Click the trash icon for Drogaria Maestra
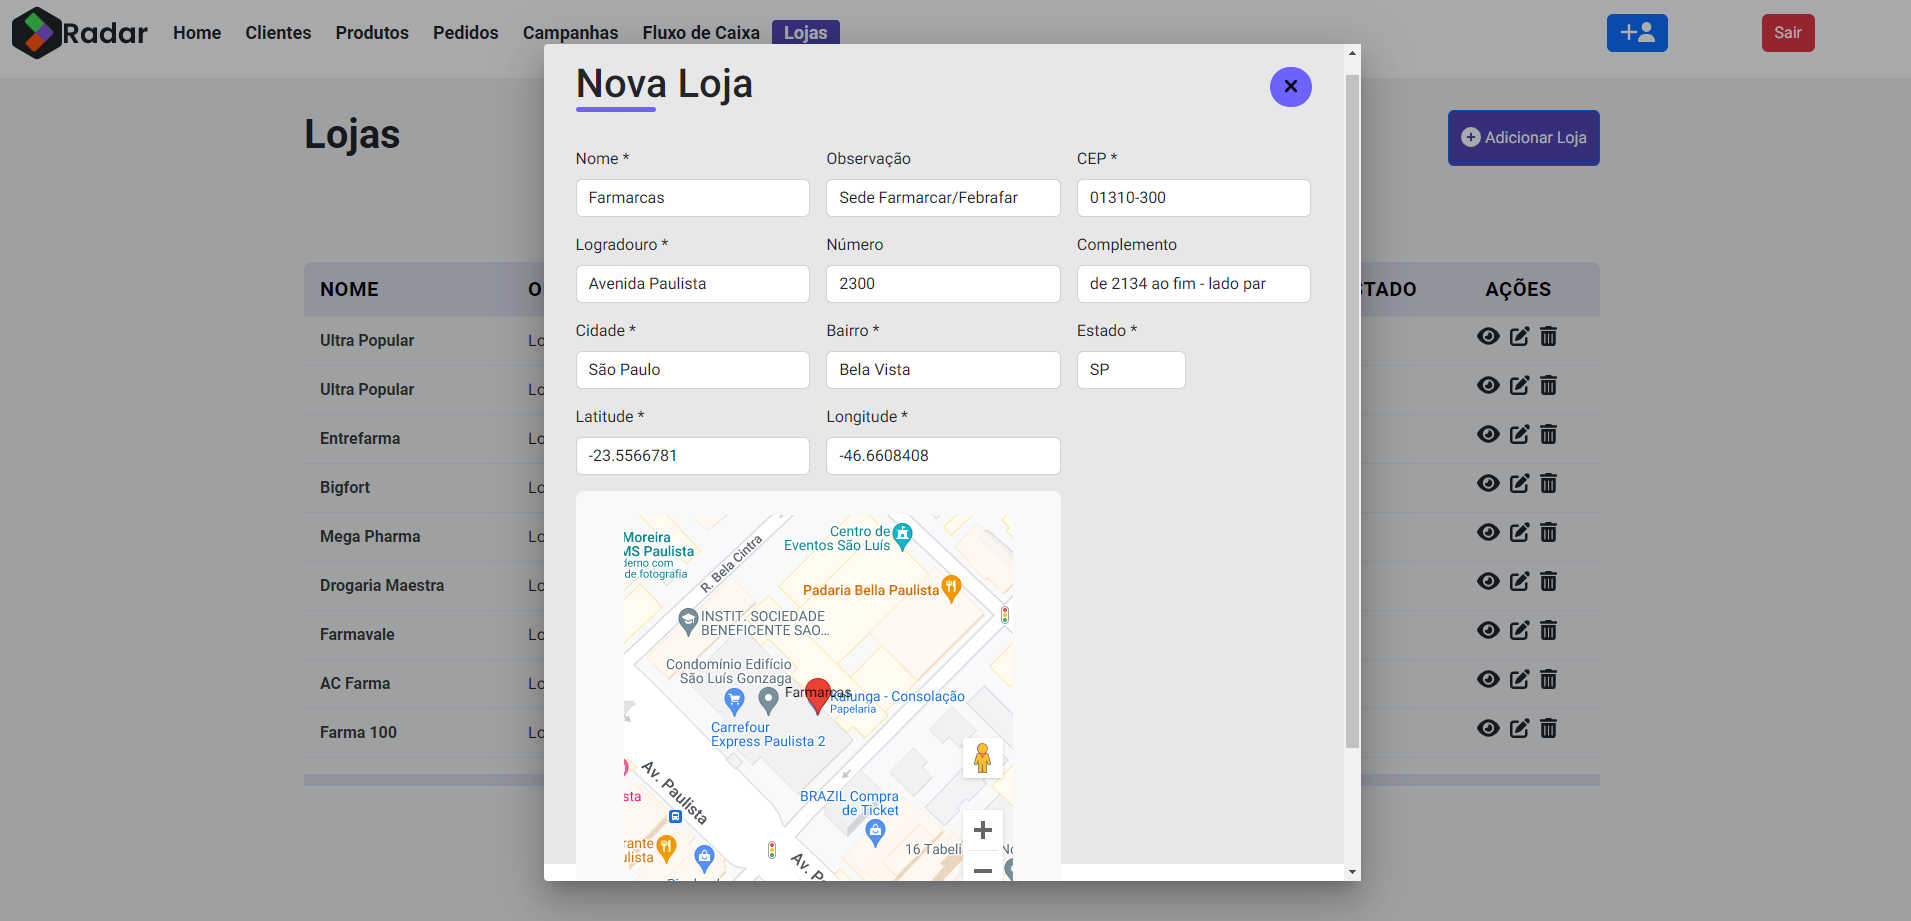 tap(1549, 581)
